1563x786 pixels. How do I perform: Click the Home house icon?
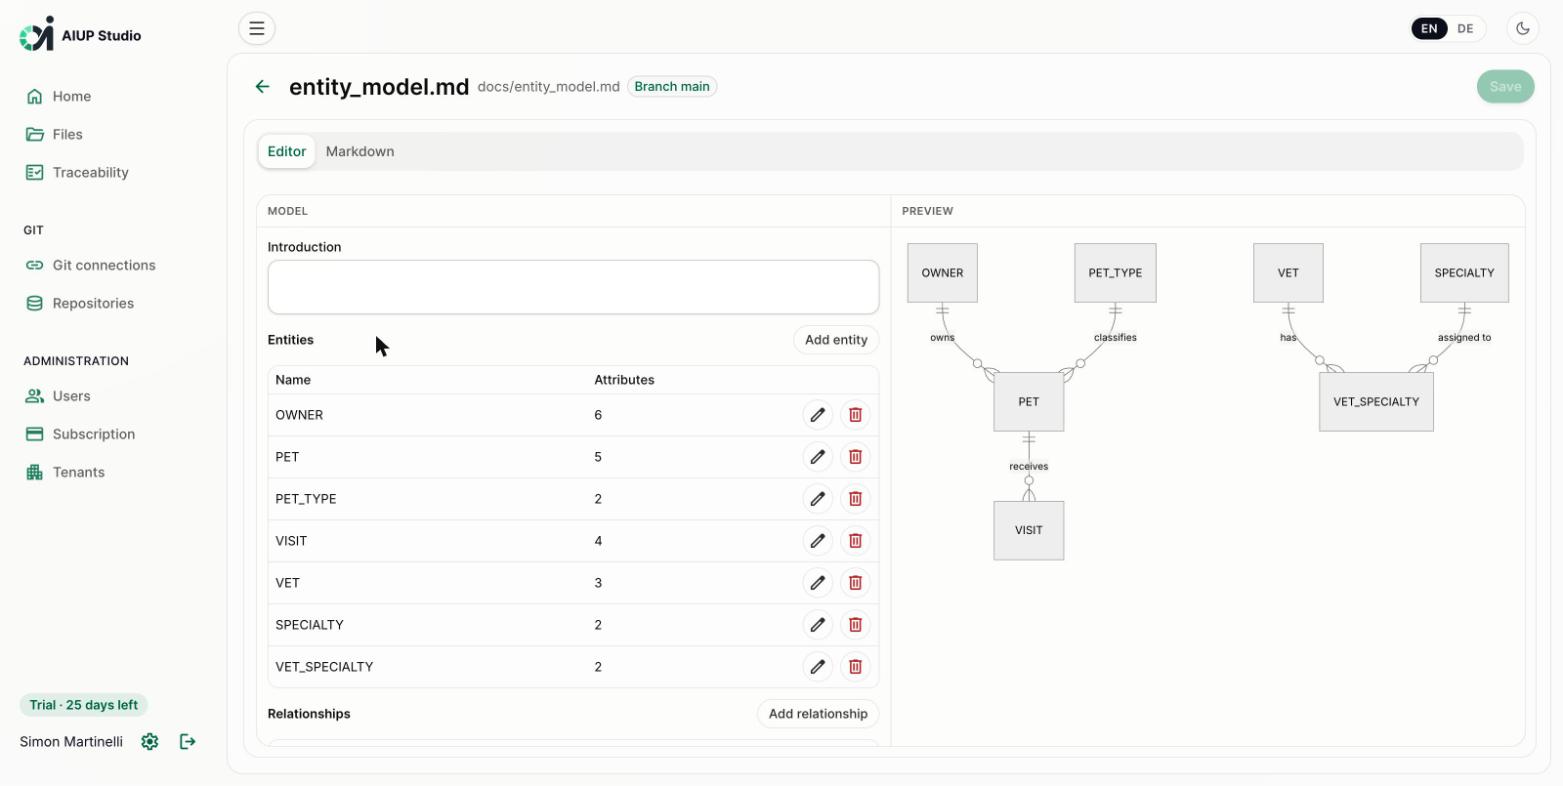35,96
